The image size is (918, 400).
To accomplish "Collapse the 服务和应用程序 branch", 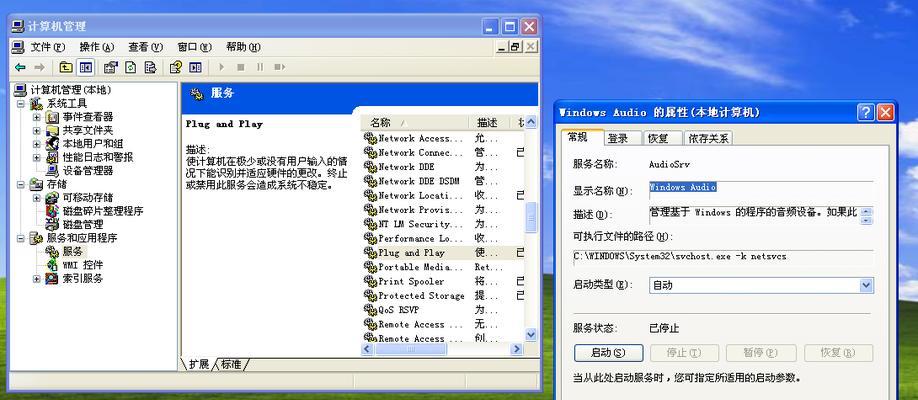I will tap(21, 238).
